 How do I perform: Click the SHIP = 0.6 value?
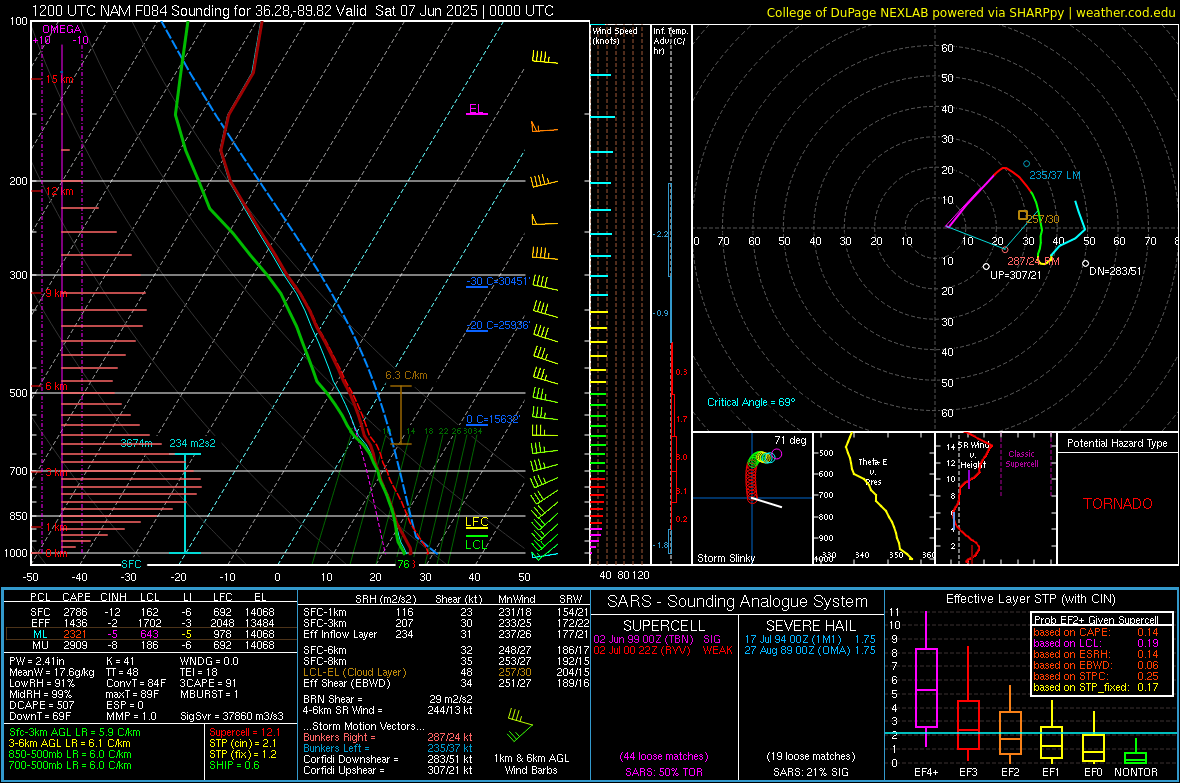pyautogui.click(x=234, y=765)
